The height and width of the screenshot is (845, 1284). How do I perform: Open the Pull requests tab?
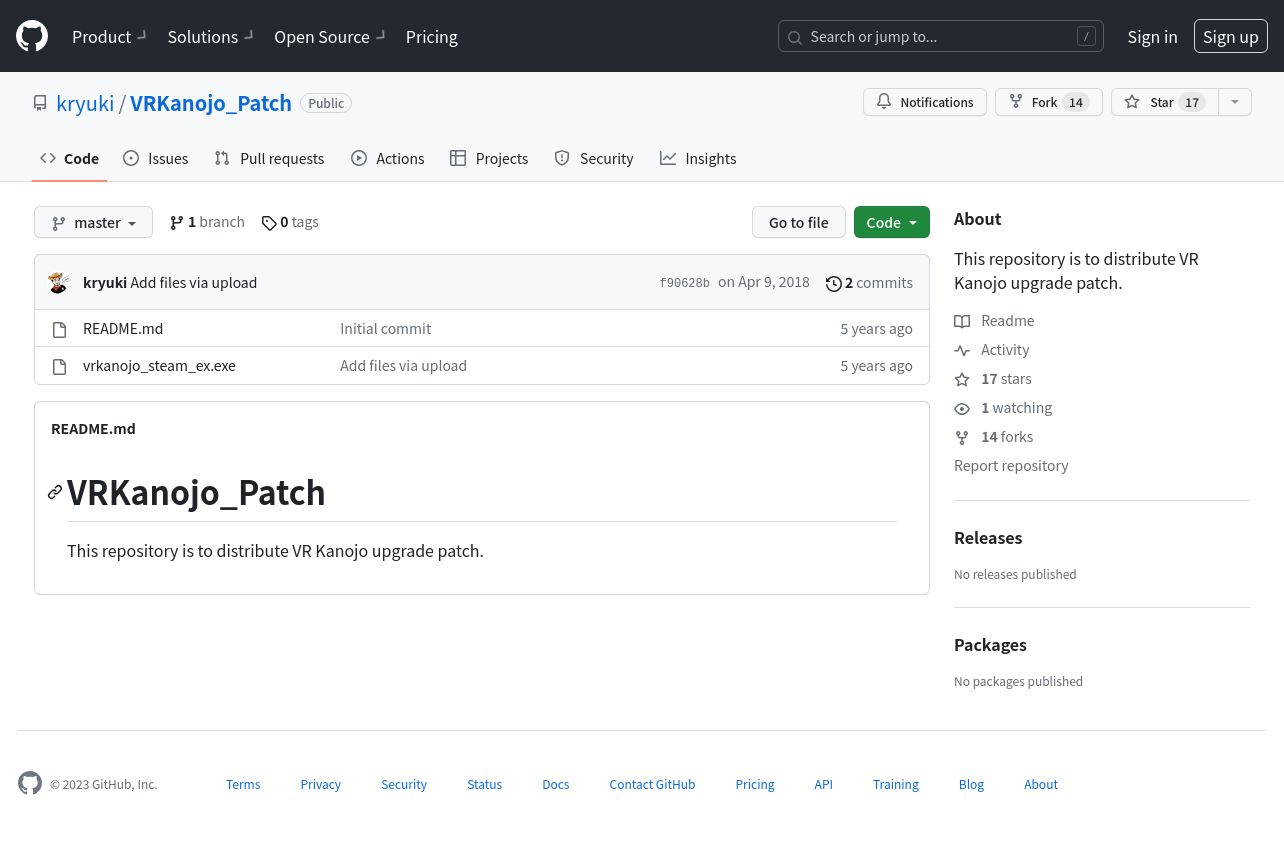tap(269, 158)
